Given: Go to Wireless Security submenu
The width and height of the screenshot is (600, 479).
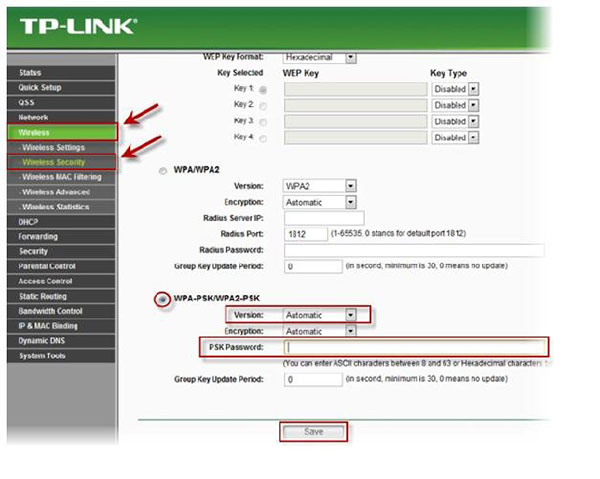Looking at the screenshot, I should (x=60, y=162).
